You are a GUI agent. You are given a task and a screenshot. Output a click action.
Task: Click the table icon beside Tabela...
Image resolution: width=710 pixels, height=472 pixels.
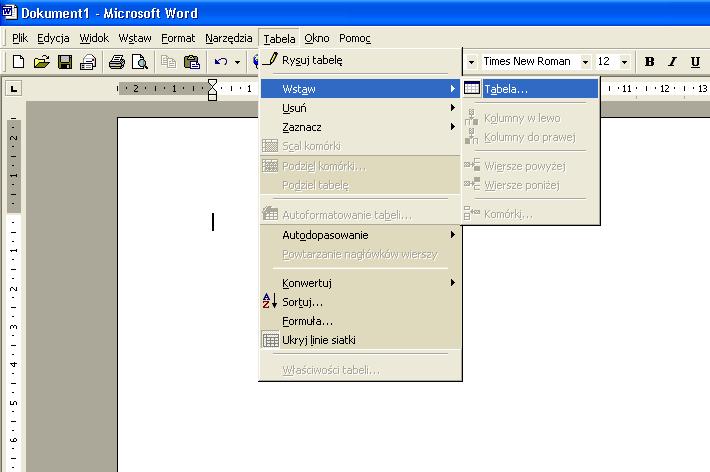(472, 88)
